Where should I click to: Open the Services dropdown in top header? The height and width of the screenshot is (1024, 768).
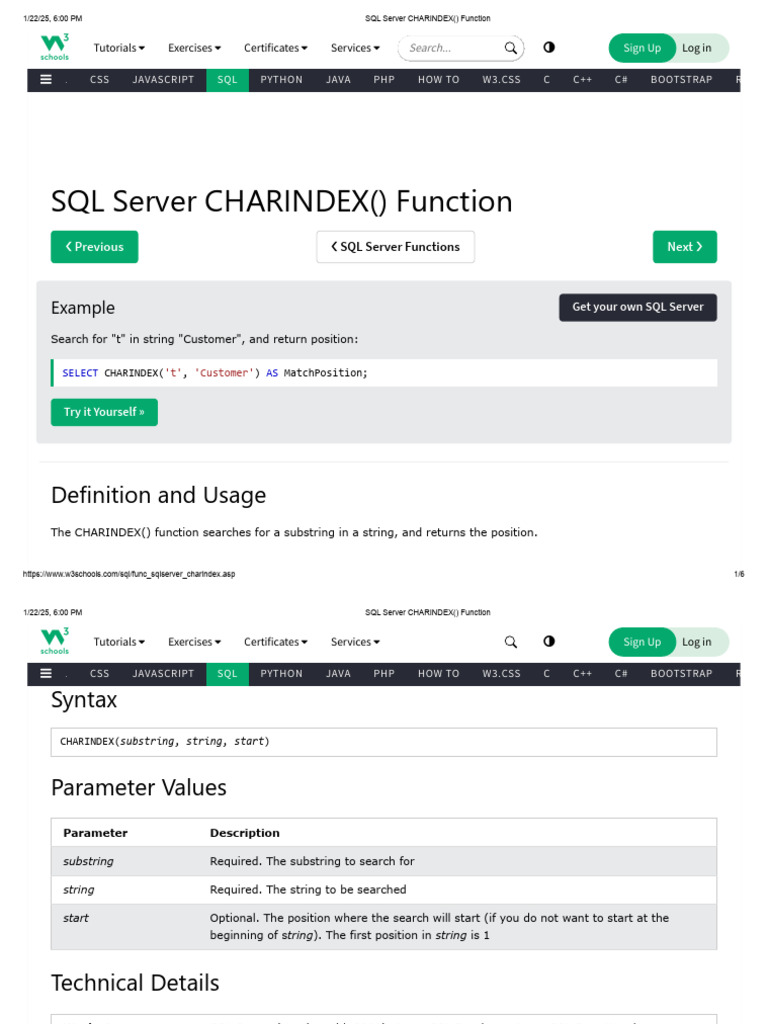point(355,48)
